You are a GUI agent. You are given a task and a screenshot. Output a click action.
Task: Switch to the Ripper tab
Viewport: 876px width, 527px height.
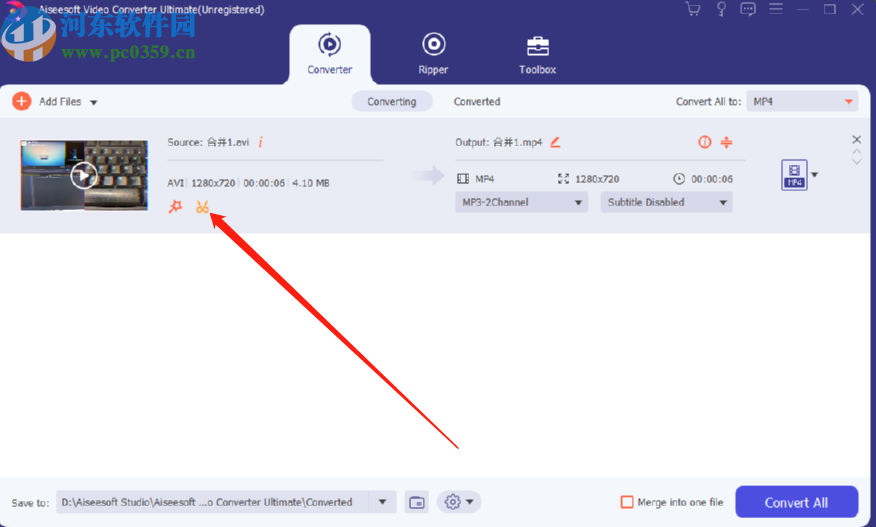434,54
